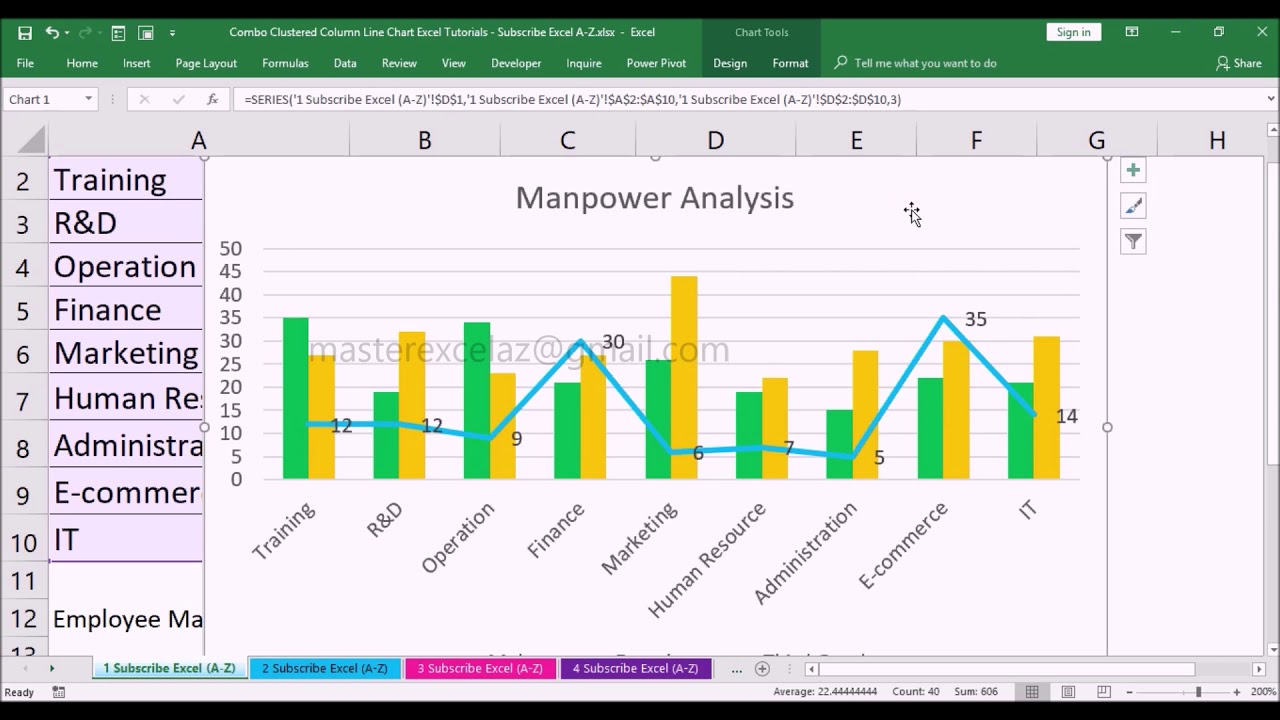
Task: Select column H header
Action: 1217,140
